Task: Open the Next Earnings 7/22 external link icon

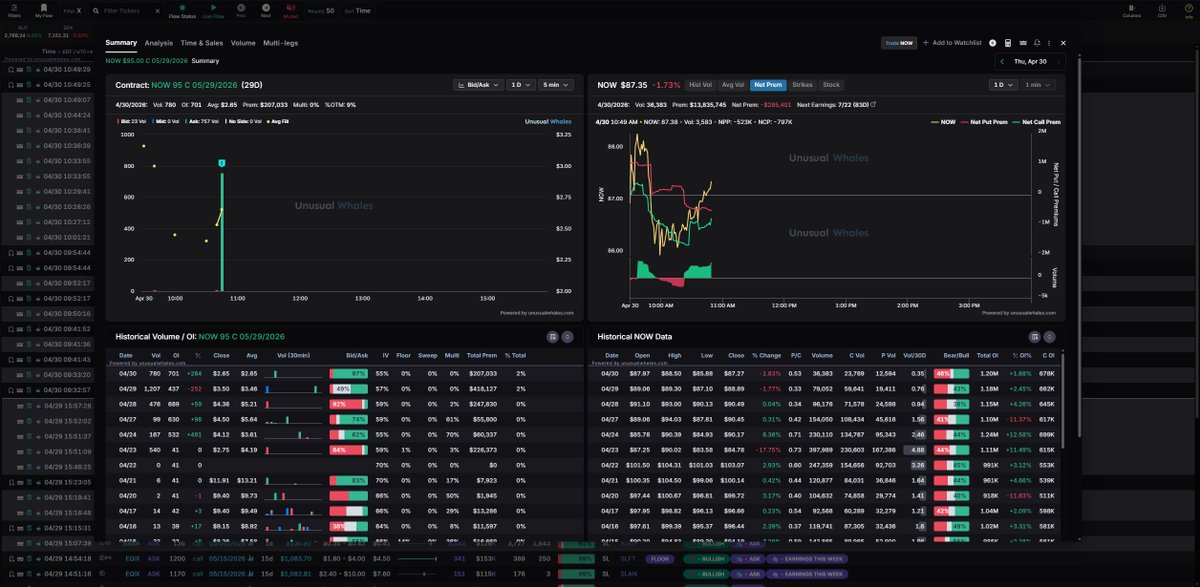Action: 874,104
